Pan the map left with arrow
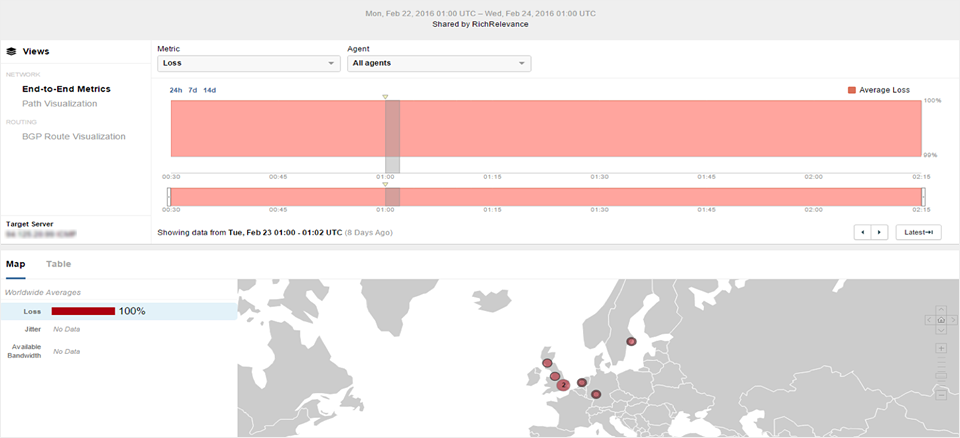 (x=931, y=319)
